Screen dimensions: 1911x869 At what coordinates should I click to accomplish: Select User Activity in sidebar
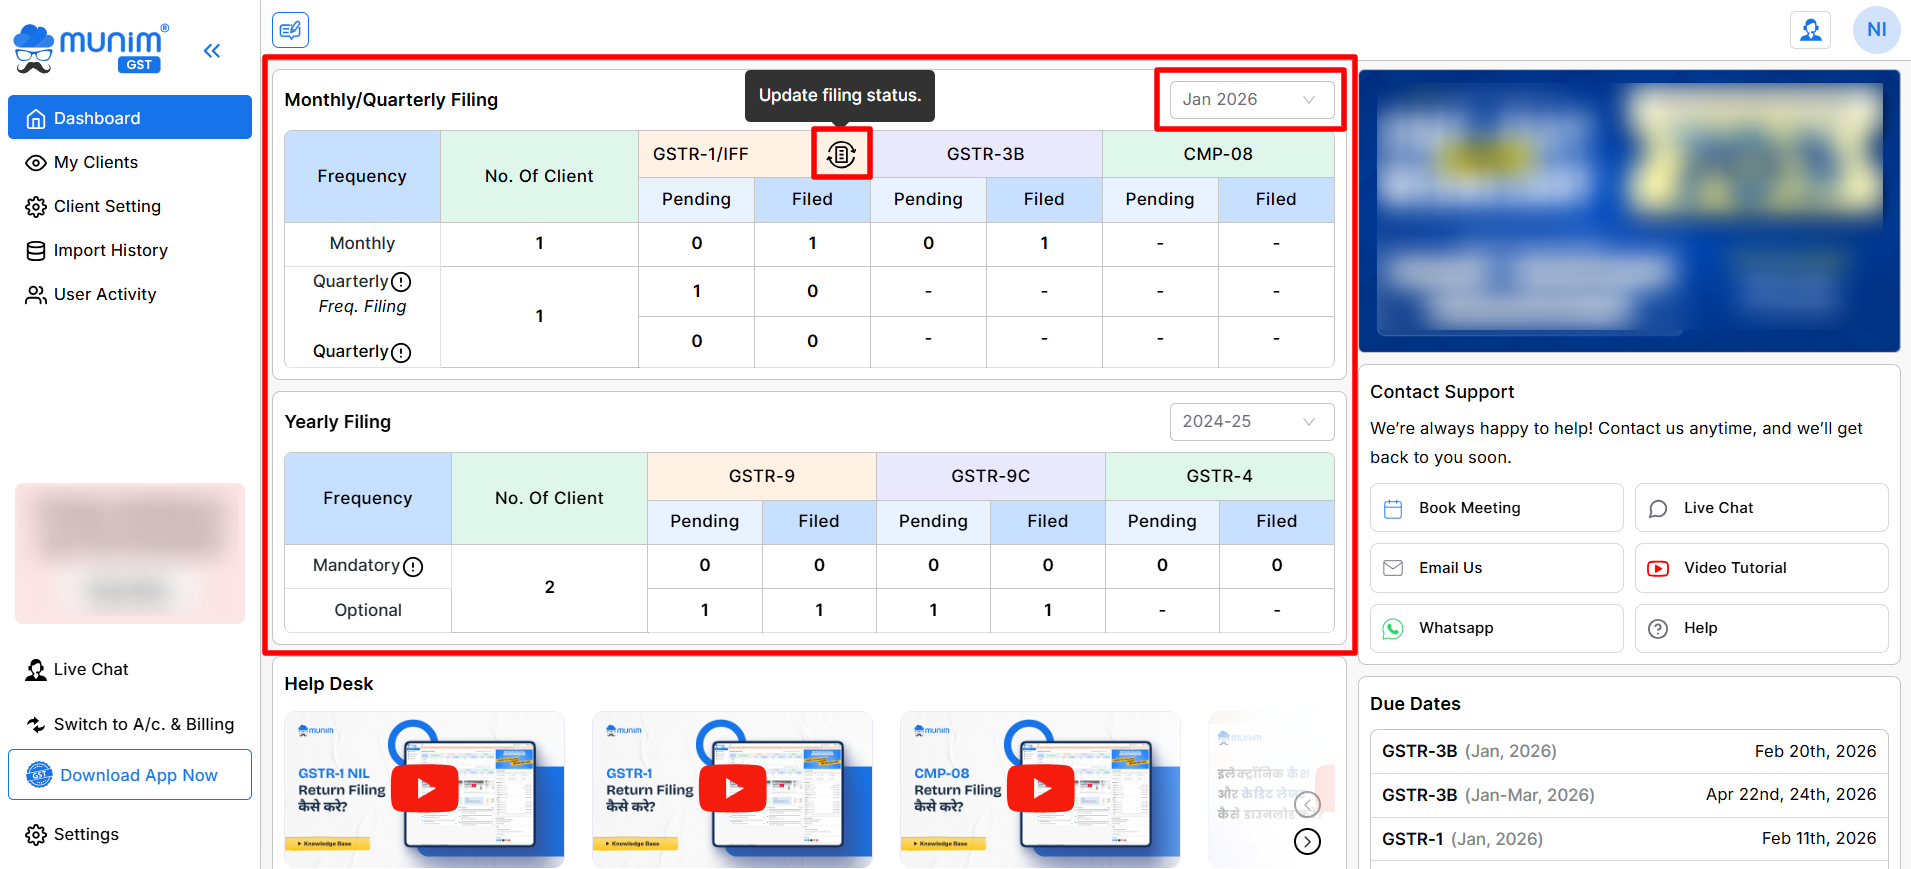[x=105, y=294]
